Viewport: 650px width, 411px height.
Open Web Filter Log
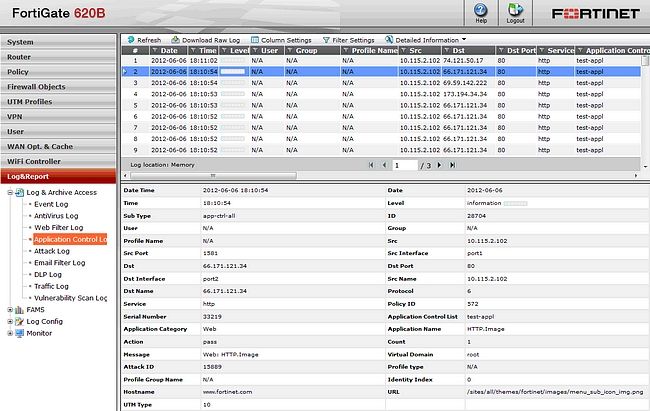(58, 227)
